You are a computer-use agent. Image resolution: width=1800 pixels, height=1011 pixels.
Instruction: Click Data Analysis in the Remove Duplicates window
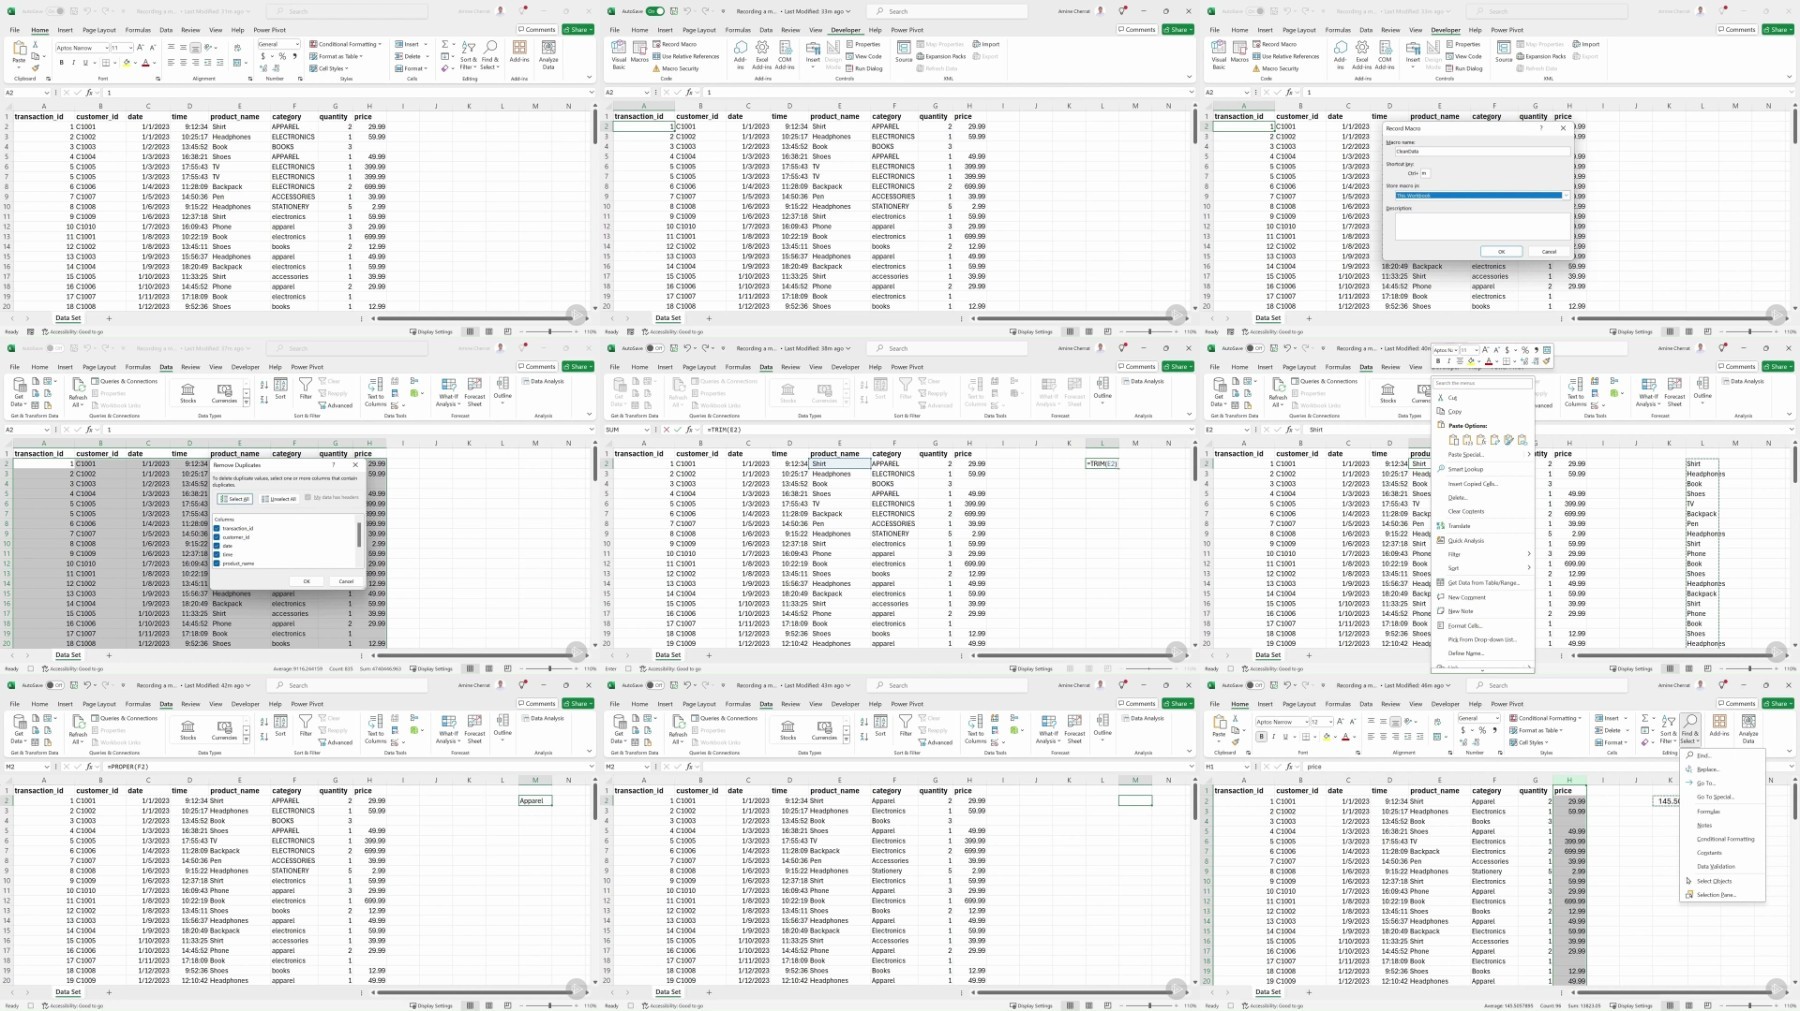pyautogui.click(x=543, y=381)
